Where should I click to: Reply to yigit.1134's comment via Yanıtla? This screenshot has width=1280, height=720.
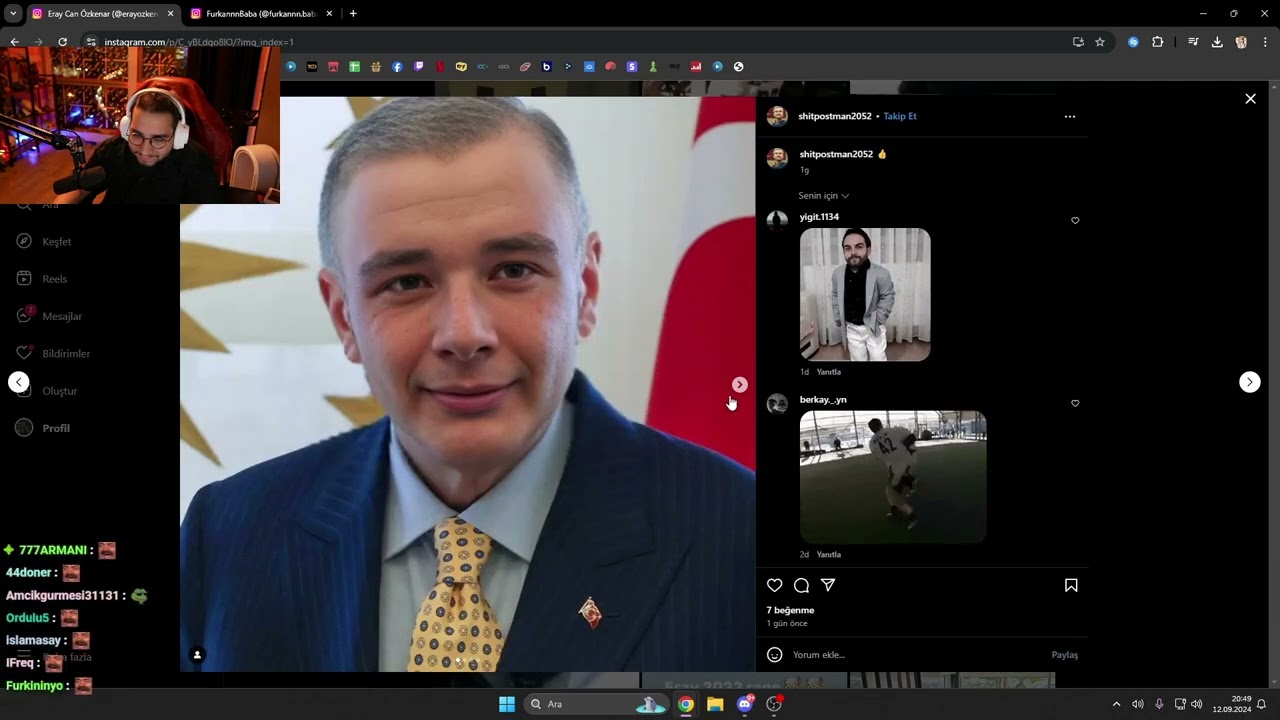coord(828,372)
